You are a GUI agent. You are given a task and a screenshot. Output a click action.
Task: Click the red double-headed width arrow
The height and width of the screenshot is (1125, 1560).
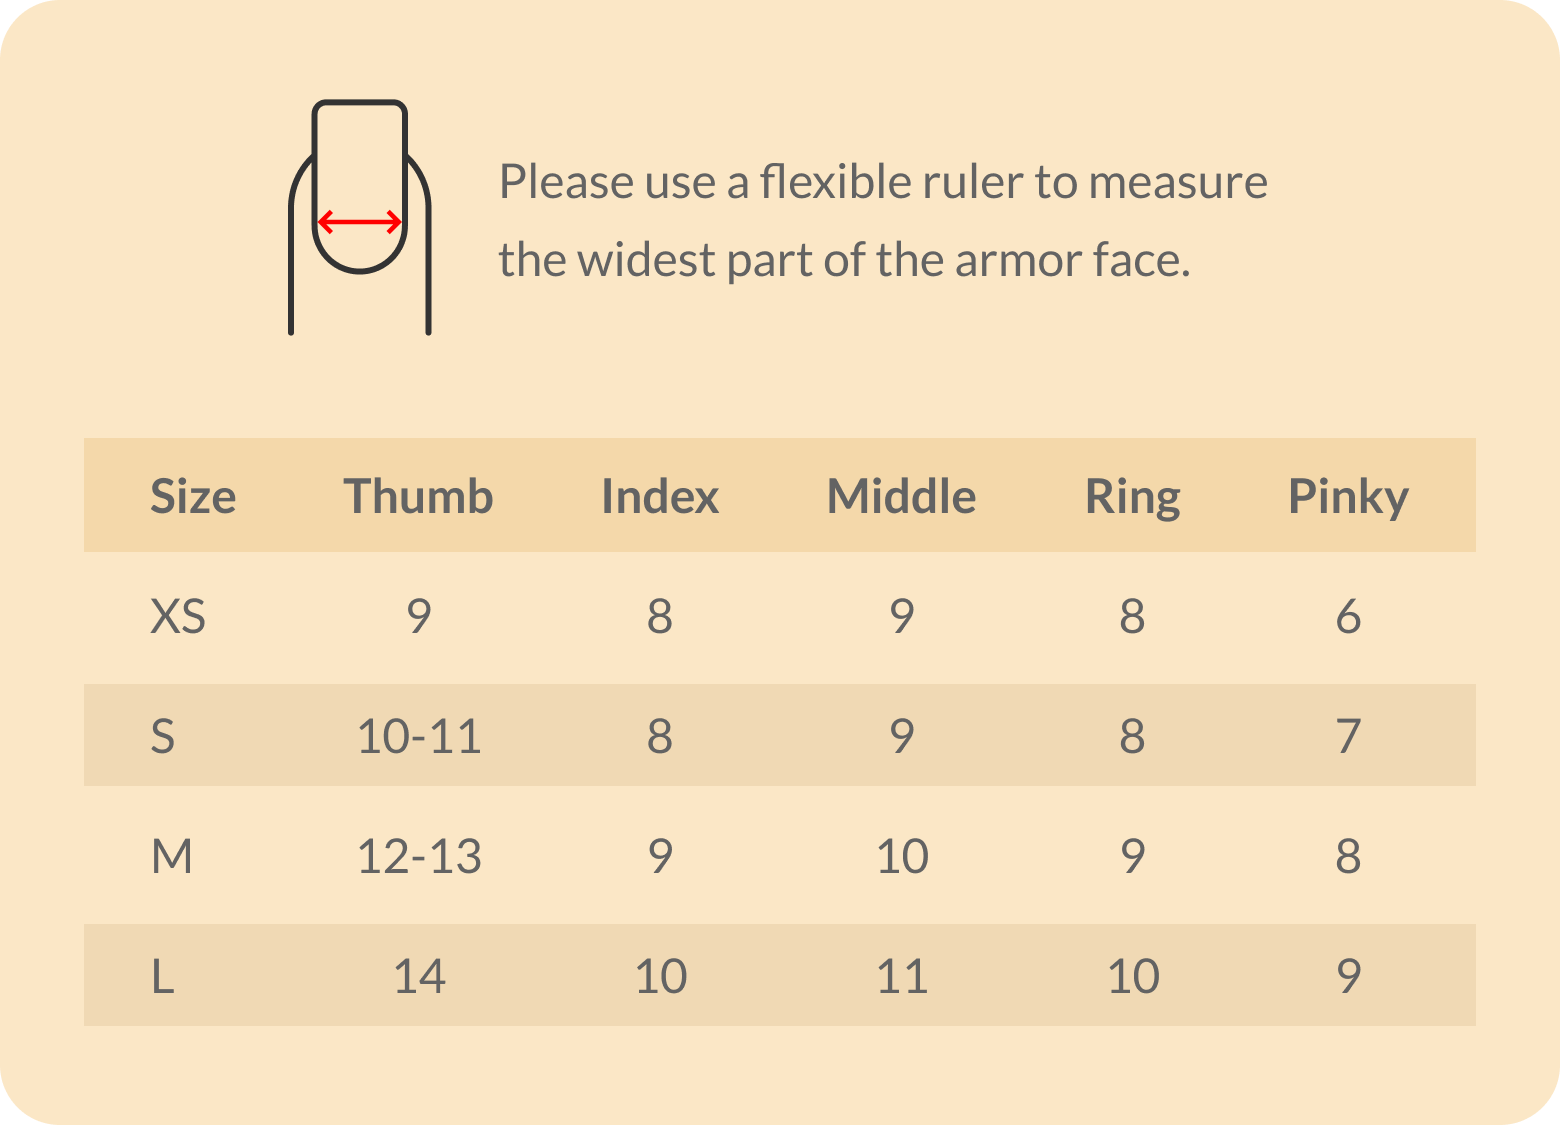360,222
